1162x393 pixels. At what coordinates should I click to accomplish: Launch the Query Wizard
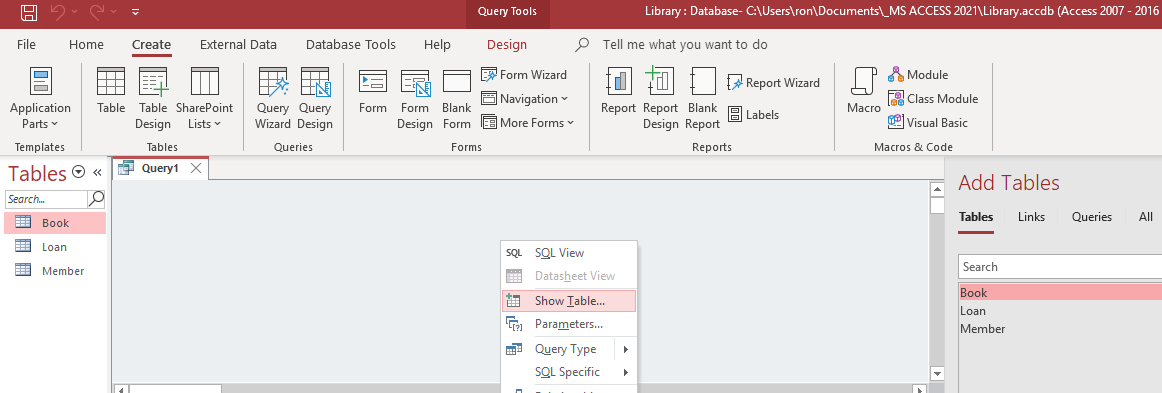tap(273, 99)
